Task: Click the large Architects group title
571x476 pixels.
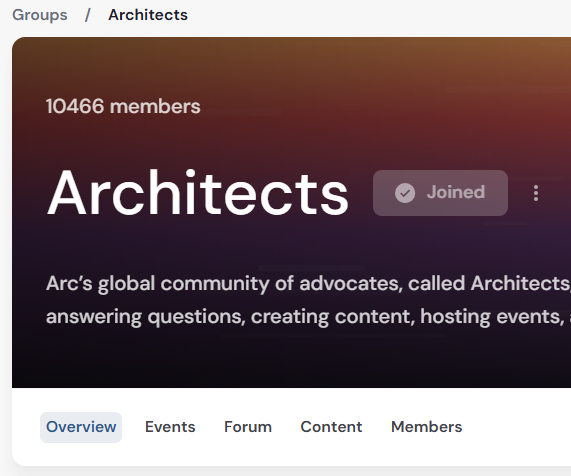Action: pos(198,192)
